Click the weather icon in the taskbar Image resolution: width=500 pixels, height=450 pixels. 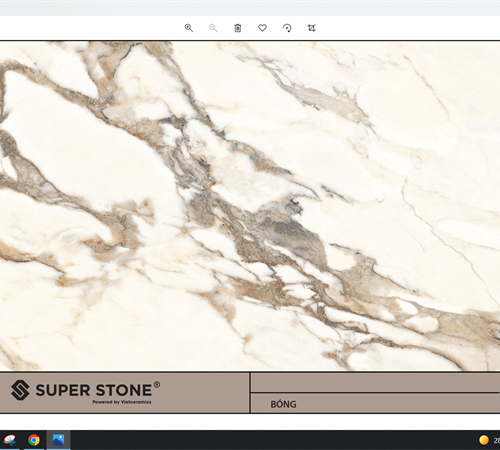(x=484, y=440)
